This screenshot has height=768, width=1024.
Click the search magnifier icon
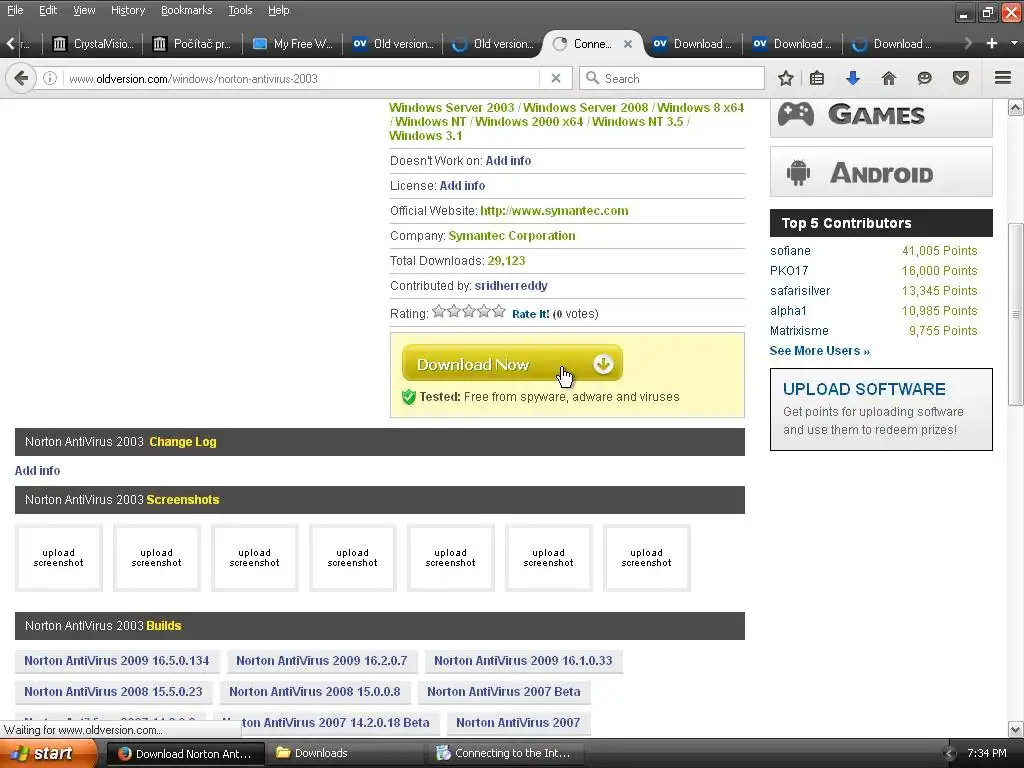coord(592,78)
